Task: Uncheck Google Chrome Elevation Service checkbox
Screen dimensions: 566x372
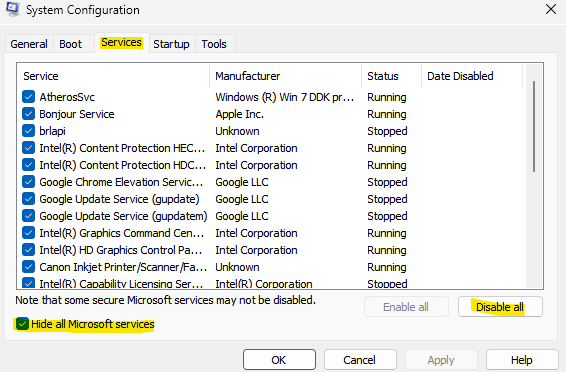Action: pyautogui.click(x=28, y=182)
